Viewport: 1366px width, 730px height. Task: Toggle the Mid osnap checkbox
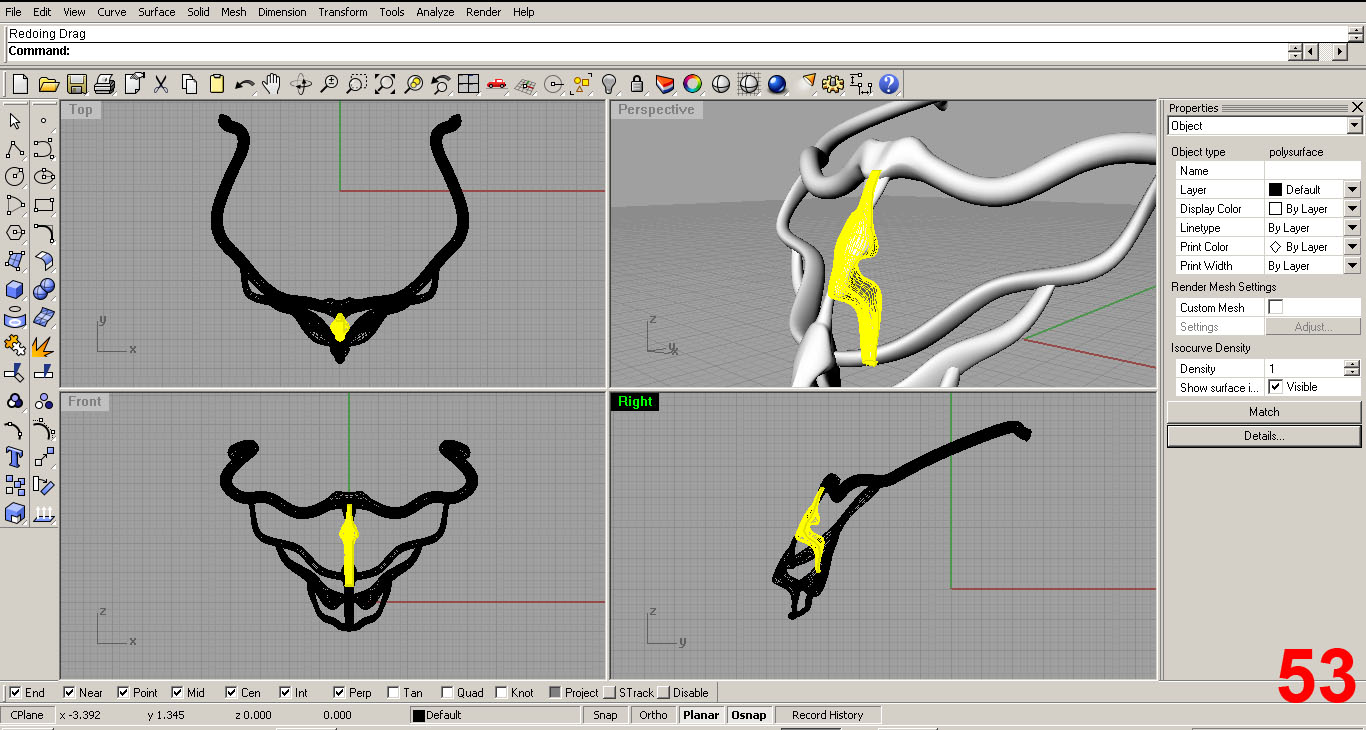(177, 692)
